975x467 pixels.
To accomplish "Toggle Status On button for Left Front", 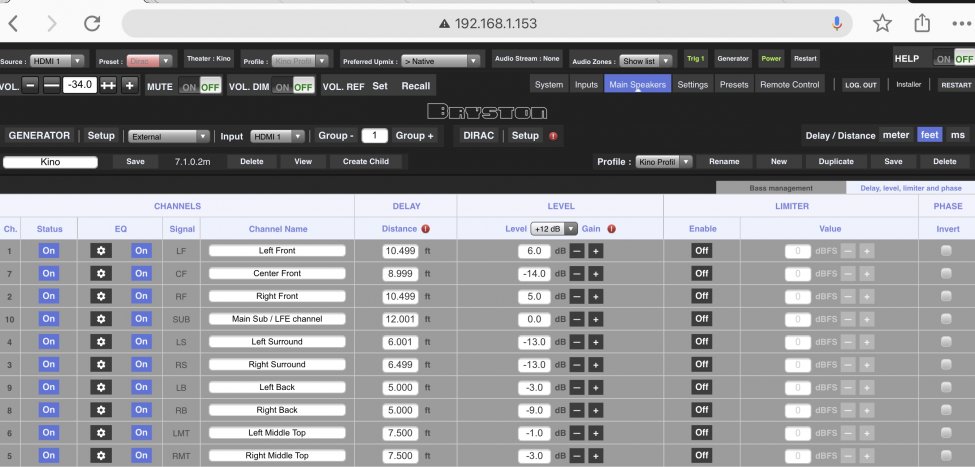I will 49,251.
